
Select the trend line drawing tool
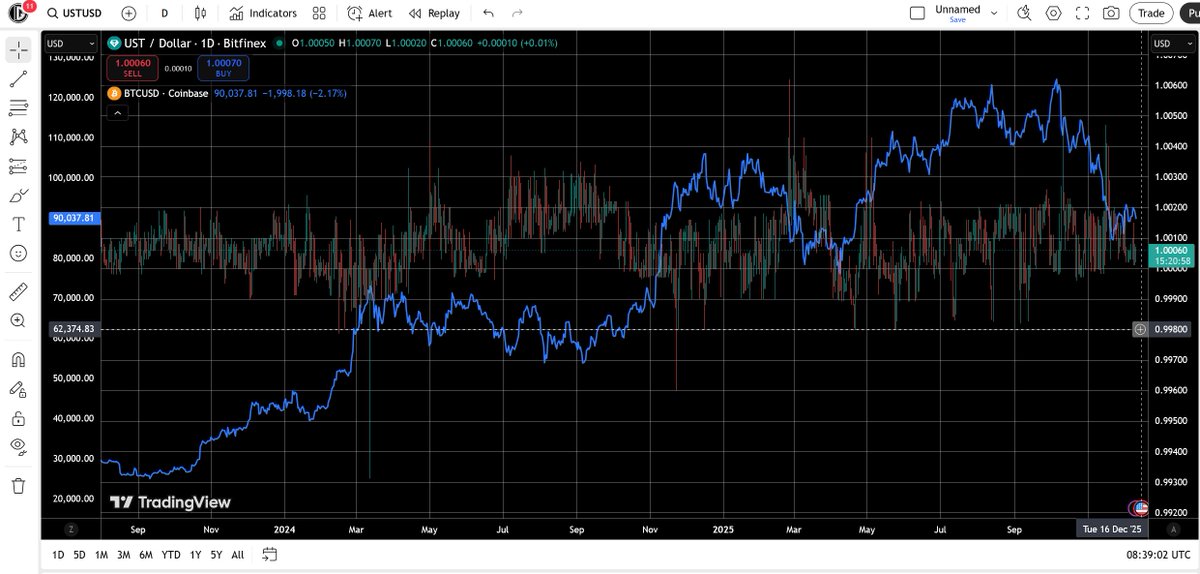point(18,79)
